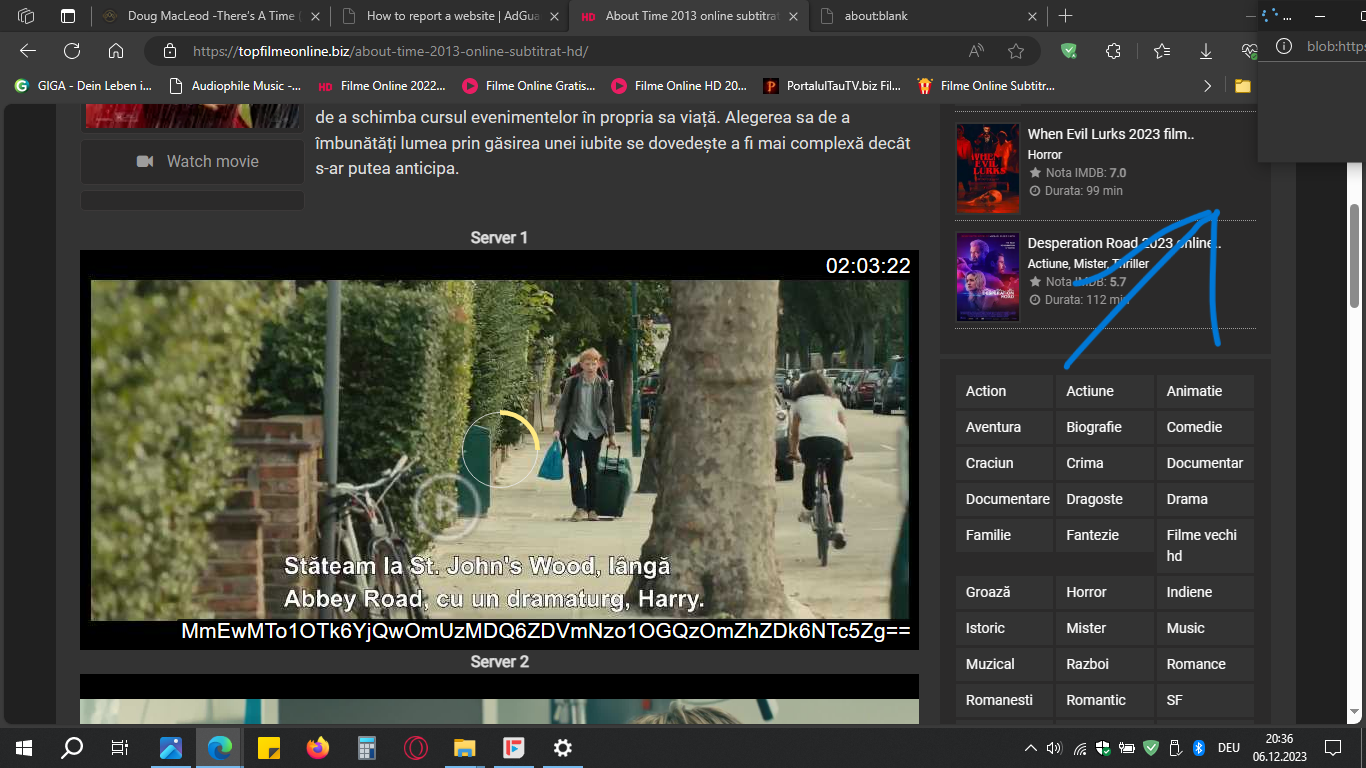The image size is (1366, 768).
Task: Open the When Evil Lurks movie poster thumbnail
Action: click(987, 168)
